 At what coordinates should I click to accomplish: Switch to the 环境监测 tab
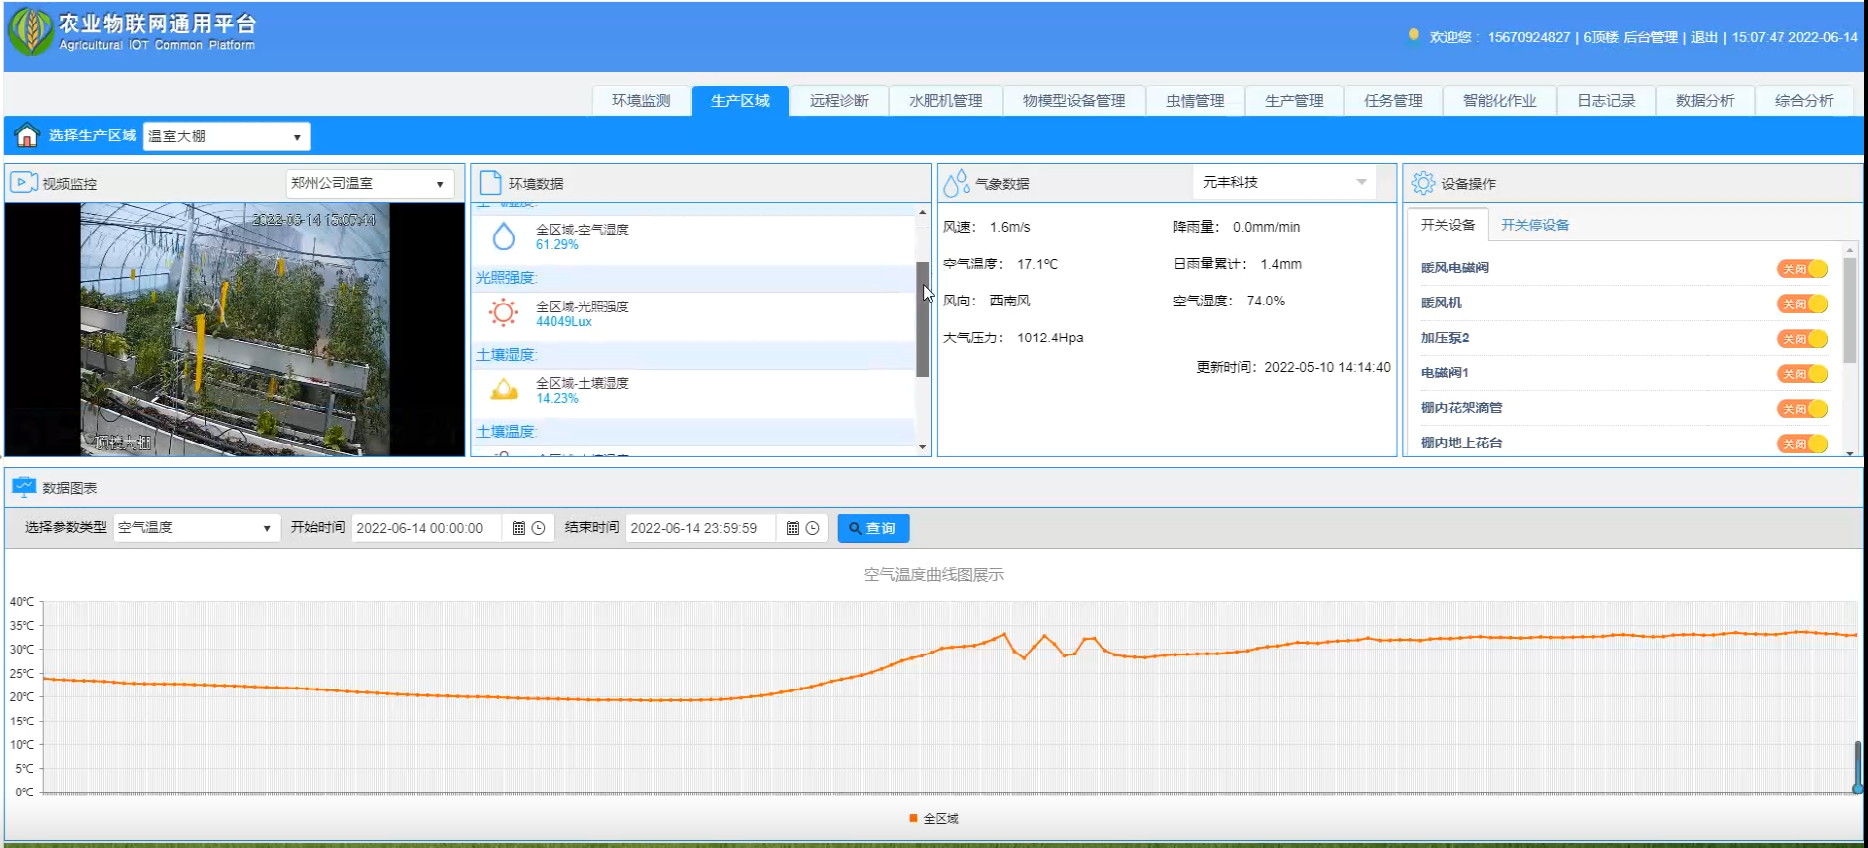pos(641,101)
